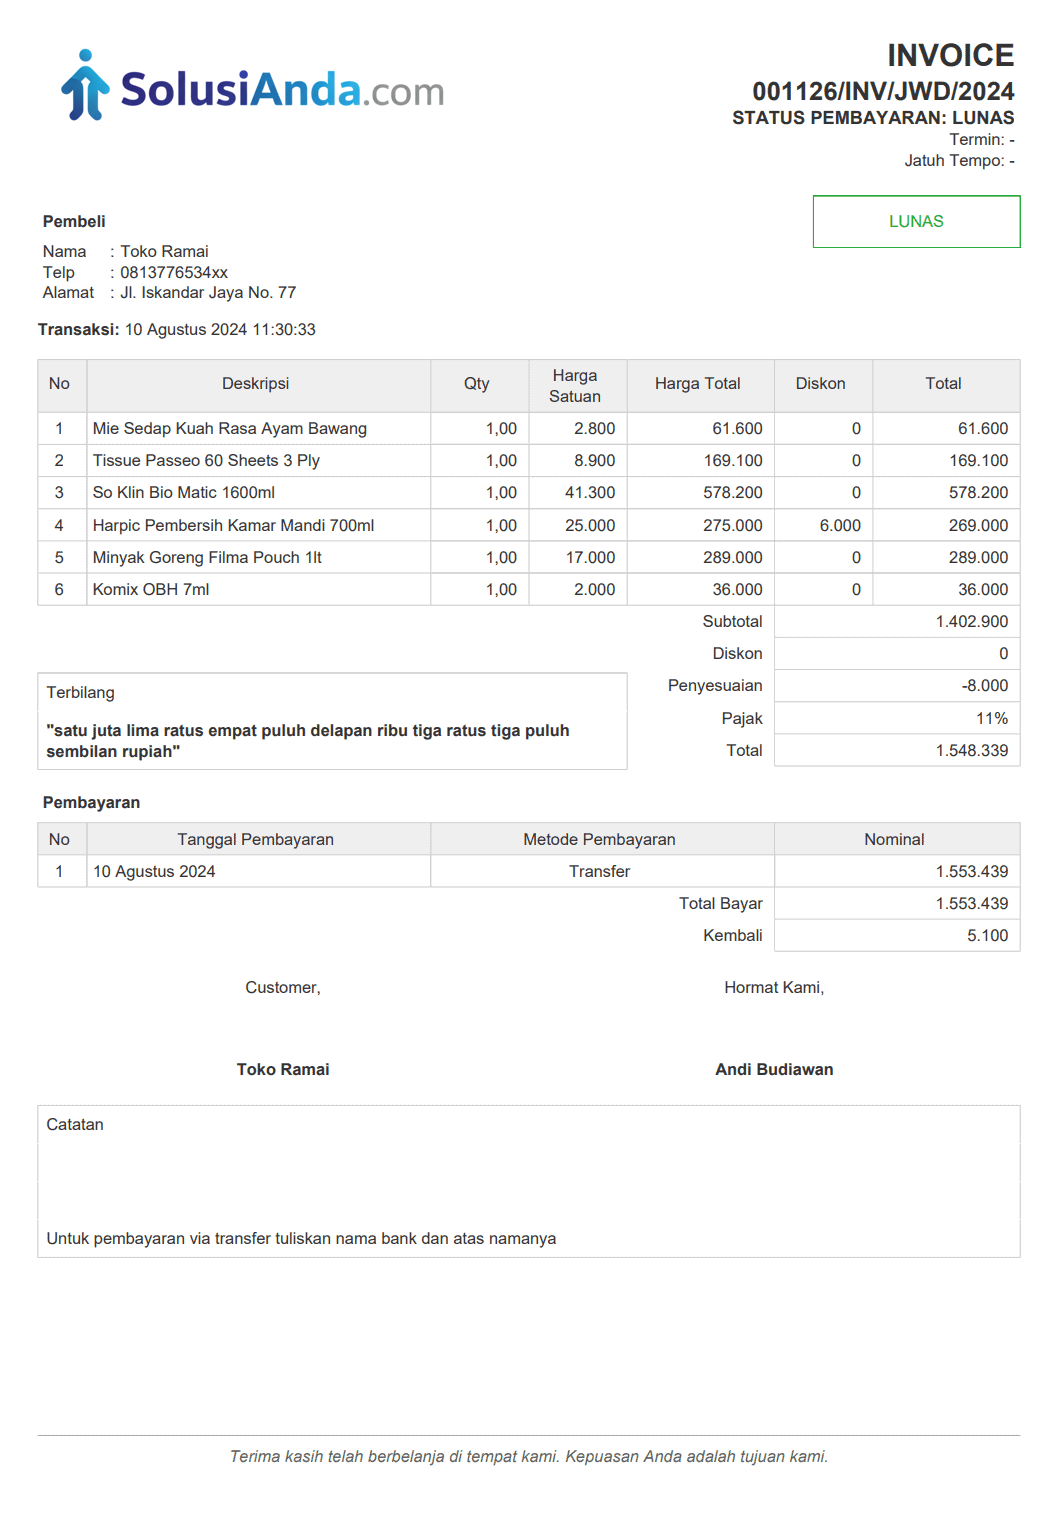Click the So Klin Bio Matic 1600ml description
1054x1518 pixels.
pyautogui.click(x=184, y=493)
